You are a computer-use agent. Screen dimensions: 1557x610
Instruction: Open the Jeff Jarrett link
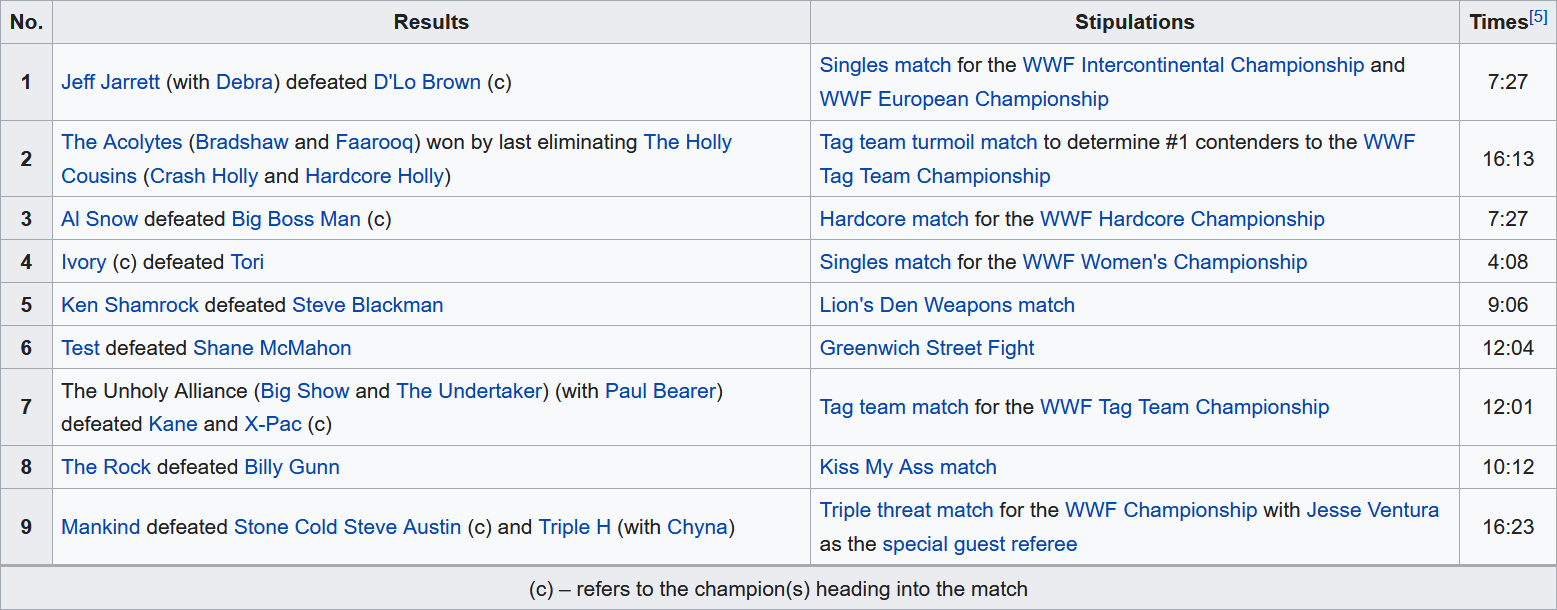click(110, 82)
